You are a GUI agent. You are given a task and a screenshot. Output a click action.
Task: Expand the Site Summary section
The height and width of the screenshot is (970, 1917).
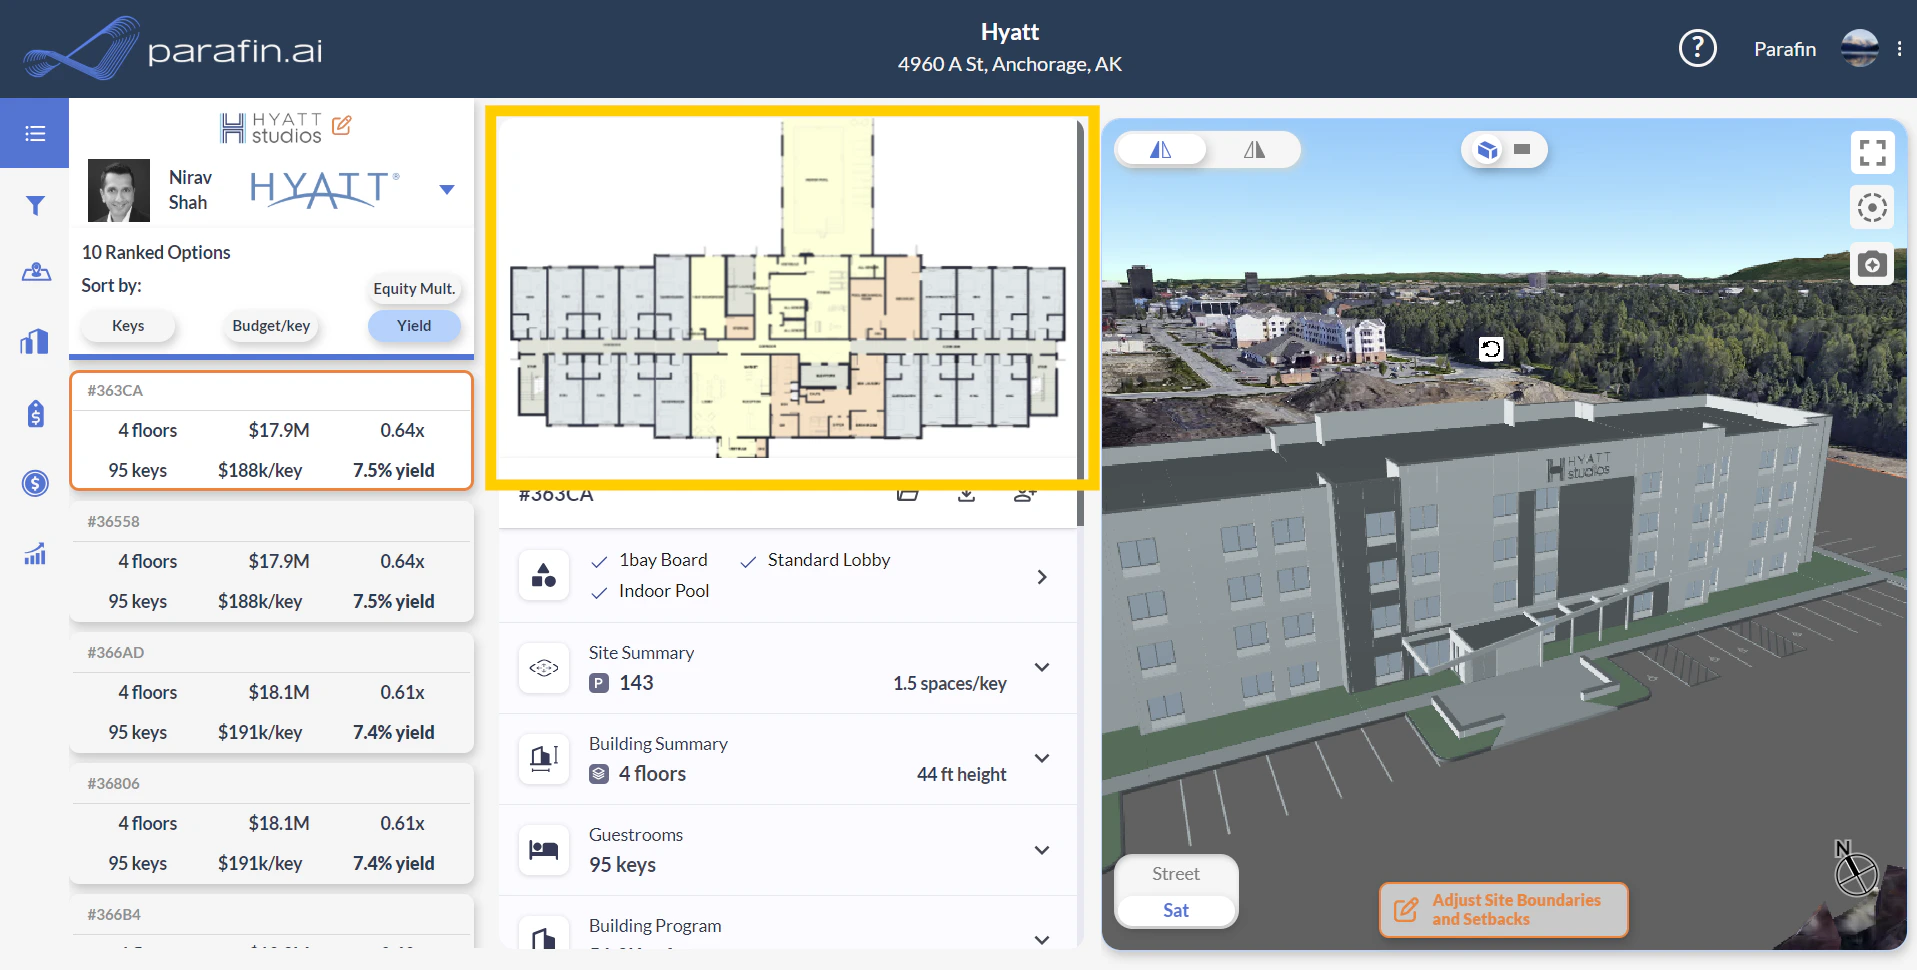click(1042, 667)
